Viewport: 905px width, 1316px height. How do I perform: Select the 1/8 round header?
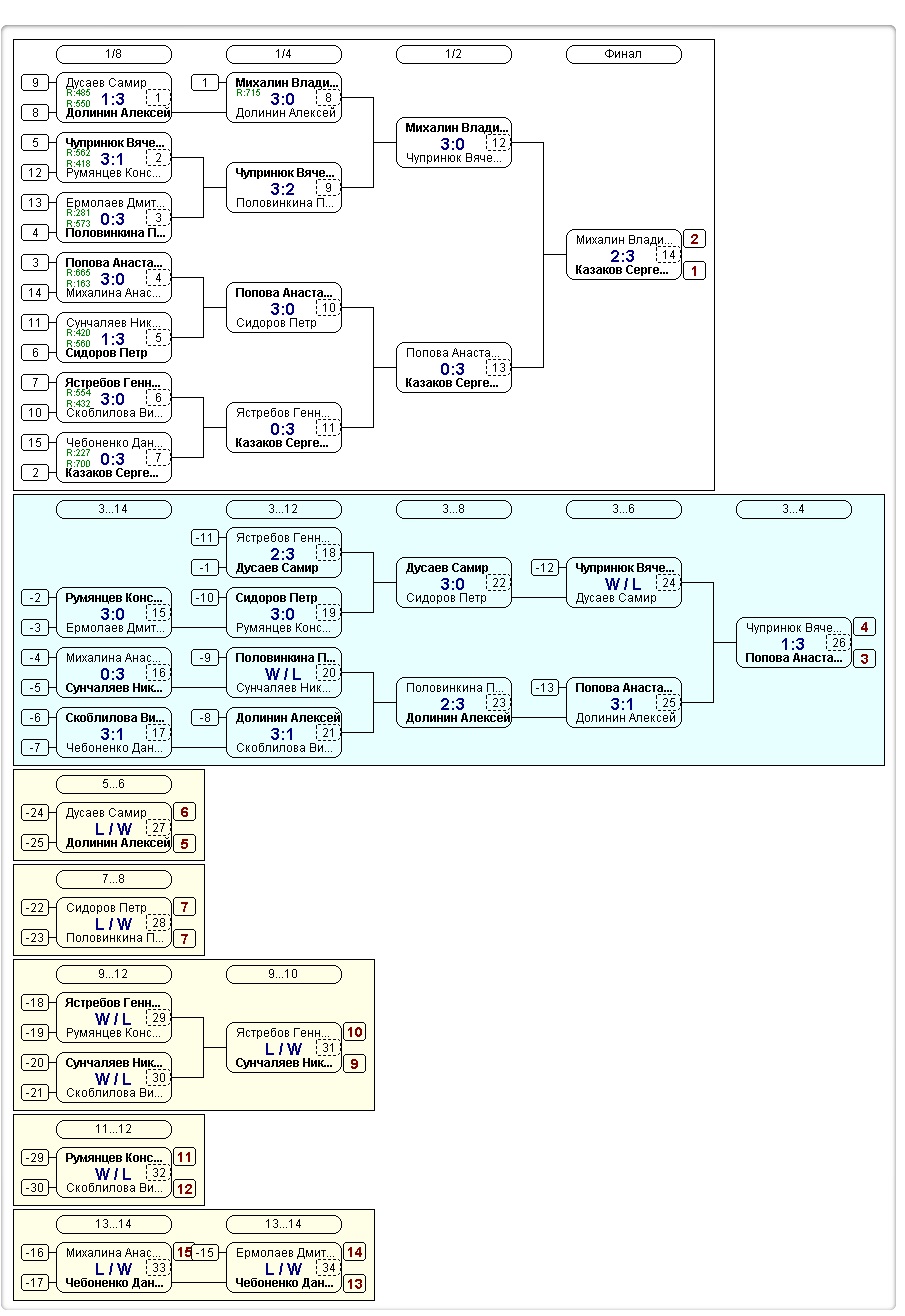tap(114, 54)
